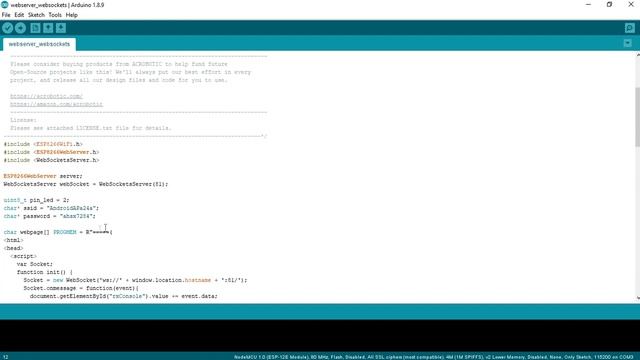The image size is (640, 360).
Task: Save the sketch with the down-arrow icon
Action: point(61,28)
